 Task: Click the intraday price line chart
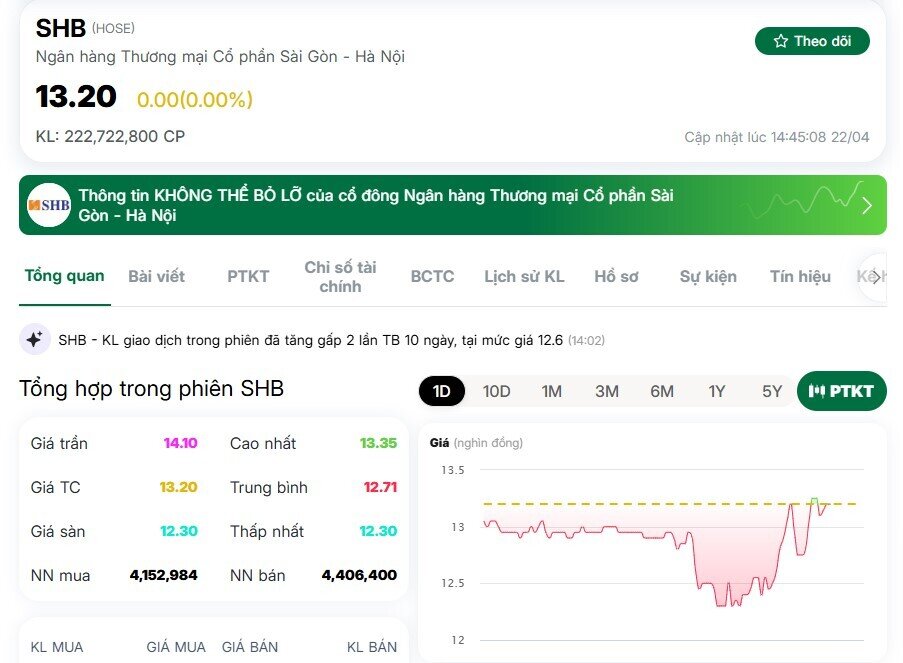click(x=669, y=553)
